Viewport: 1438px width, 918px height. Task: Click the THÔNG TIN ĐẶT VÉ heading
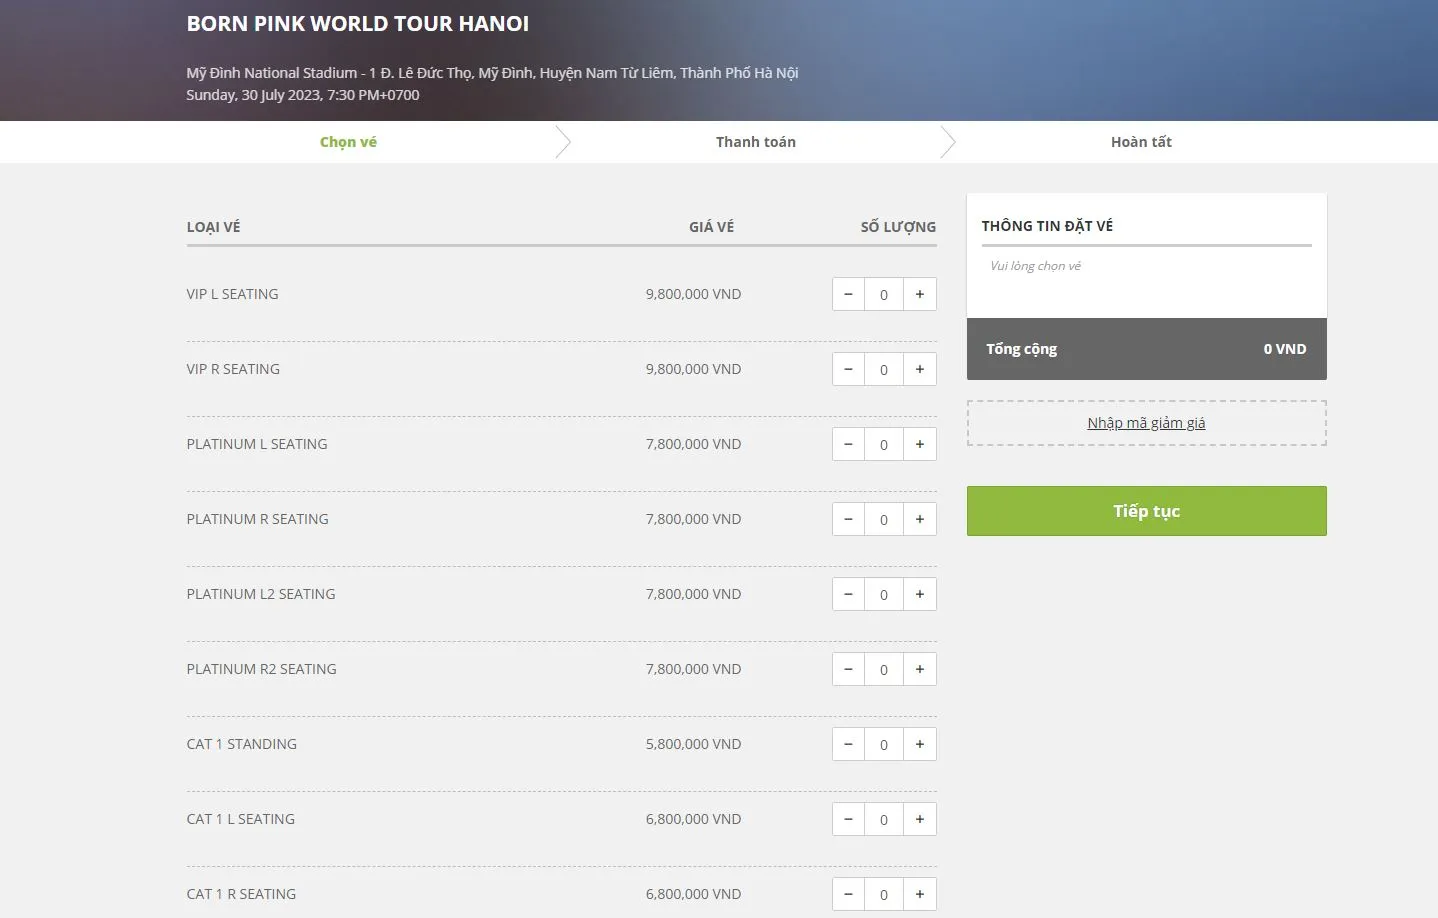click(1047, 226)
